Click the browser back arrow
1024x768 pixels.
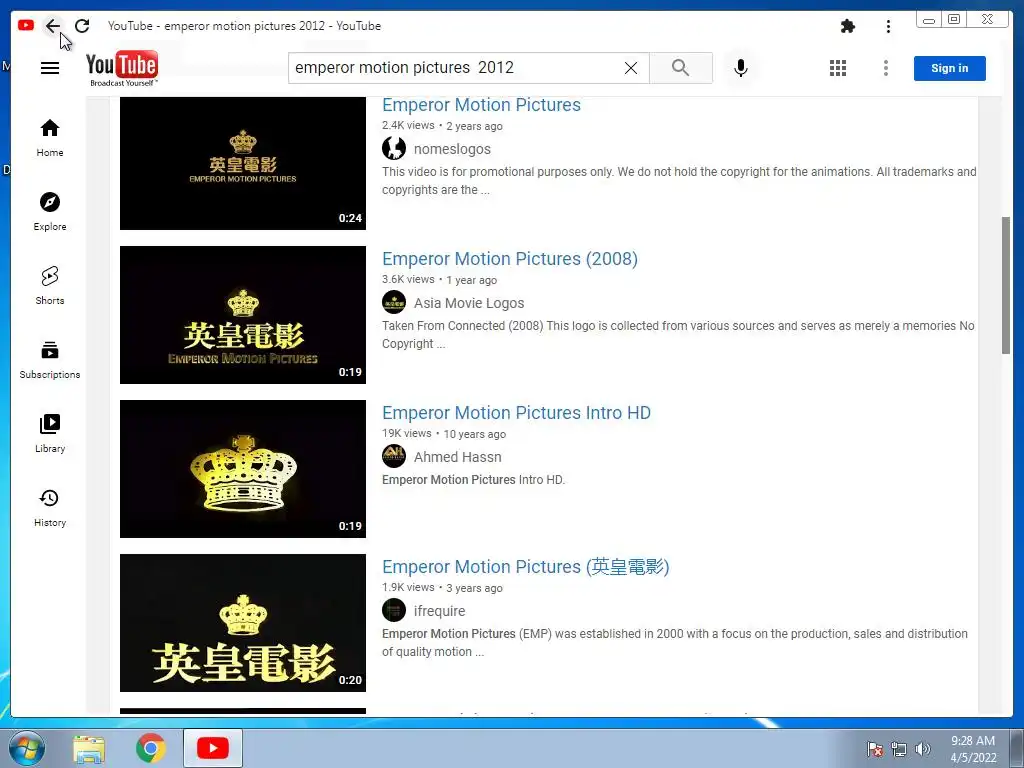click(x=52, y=26)
